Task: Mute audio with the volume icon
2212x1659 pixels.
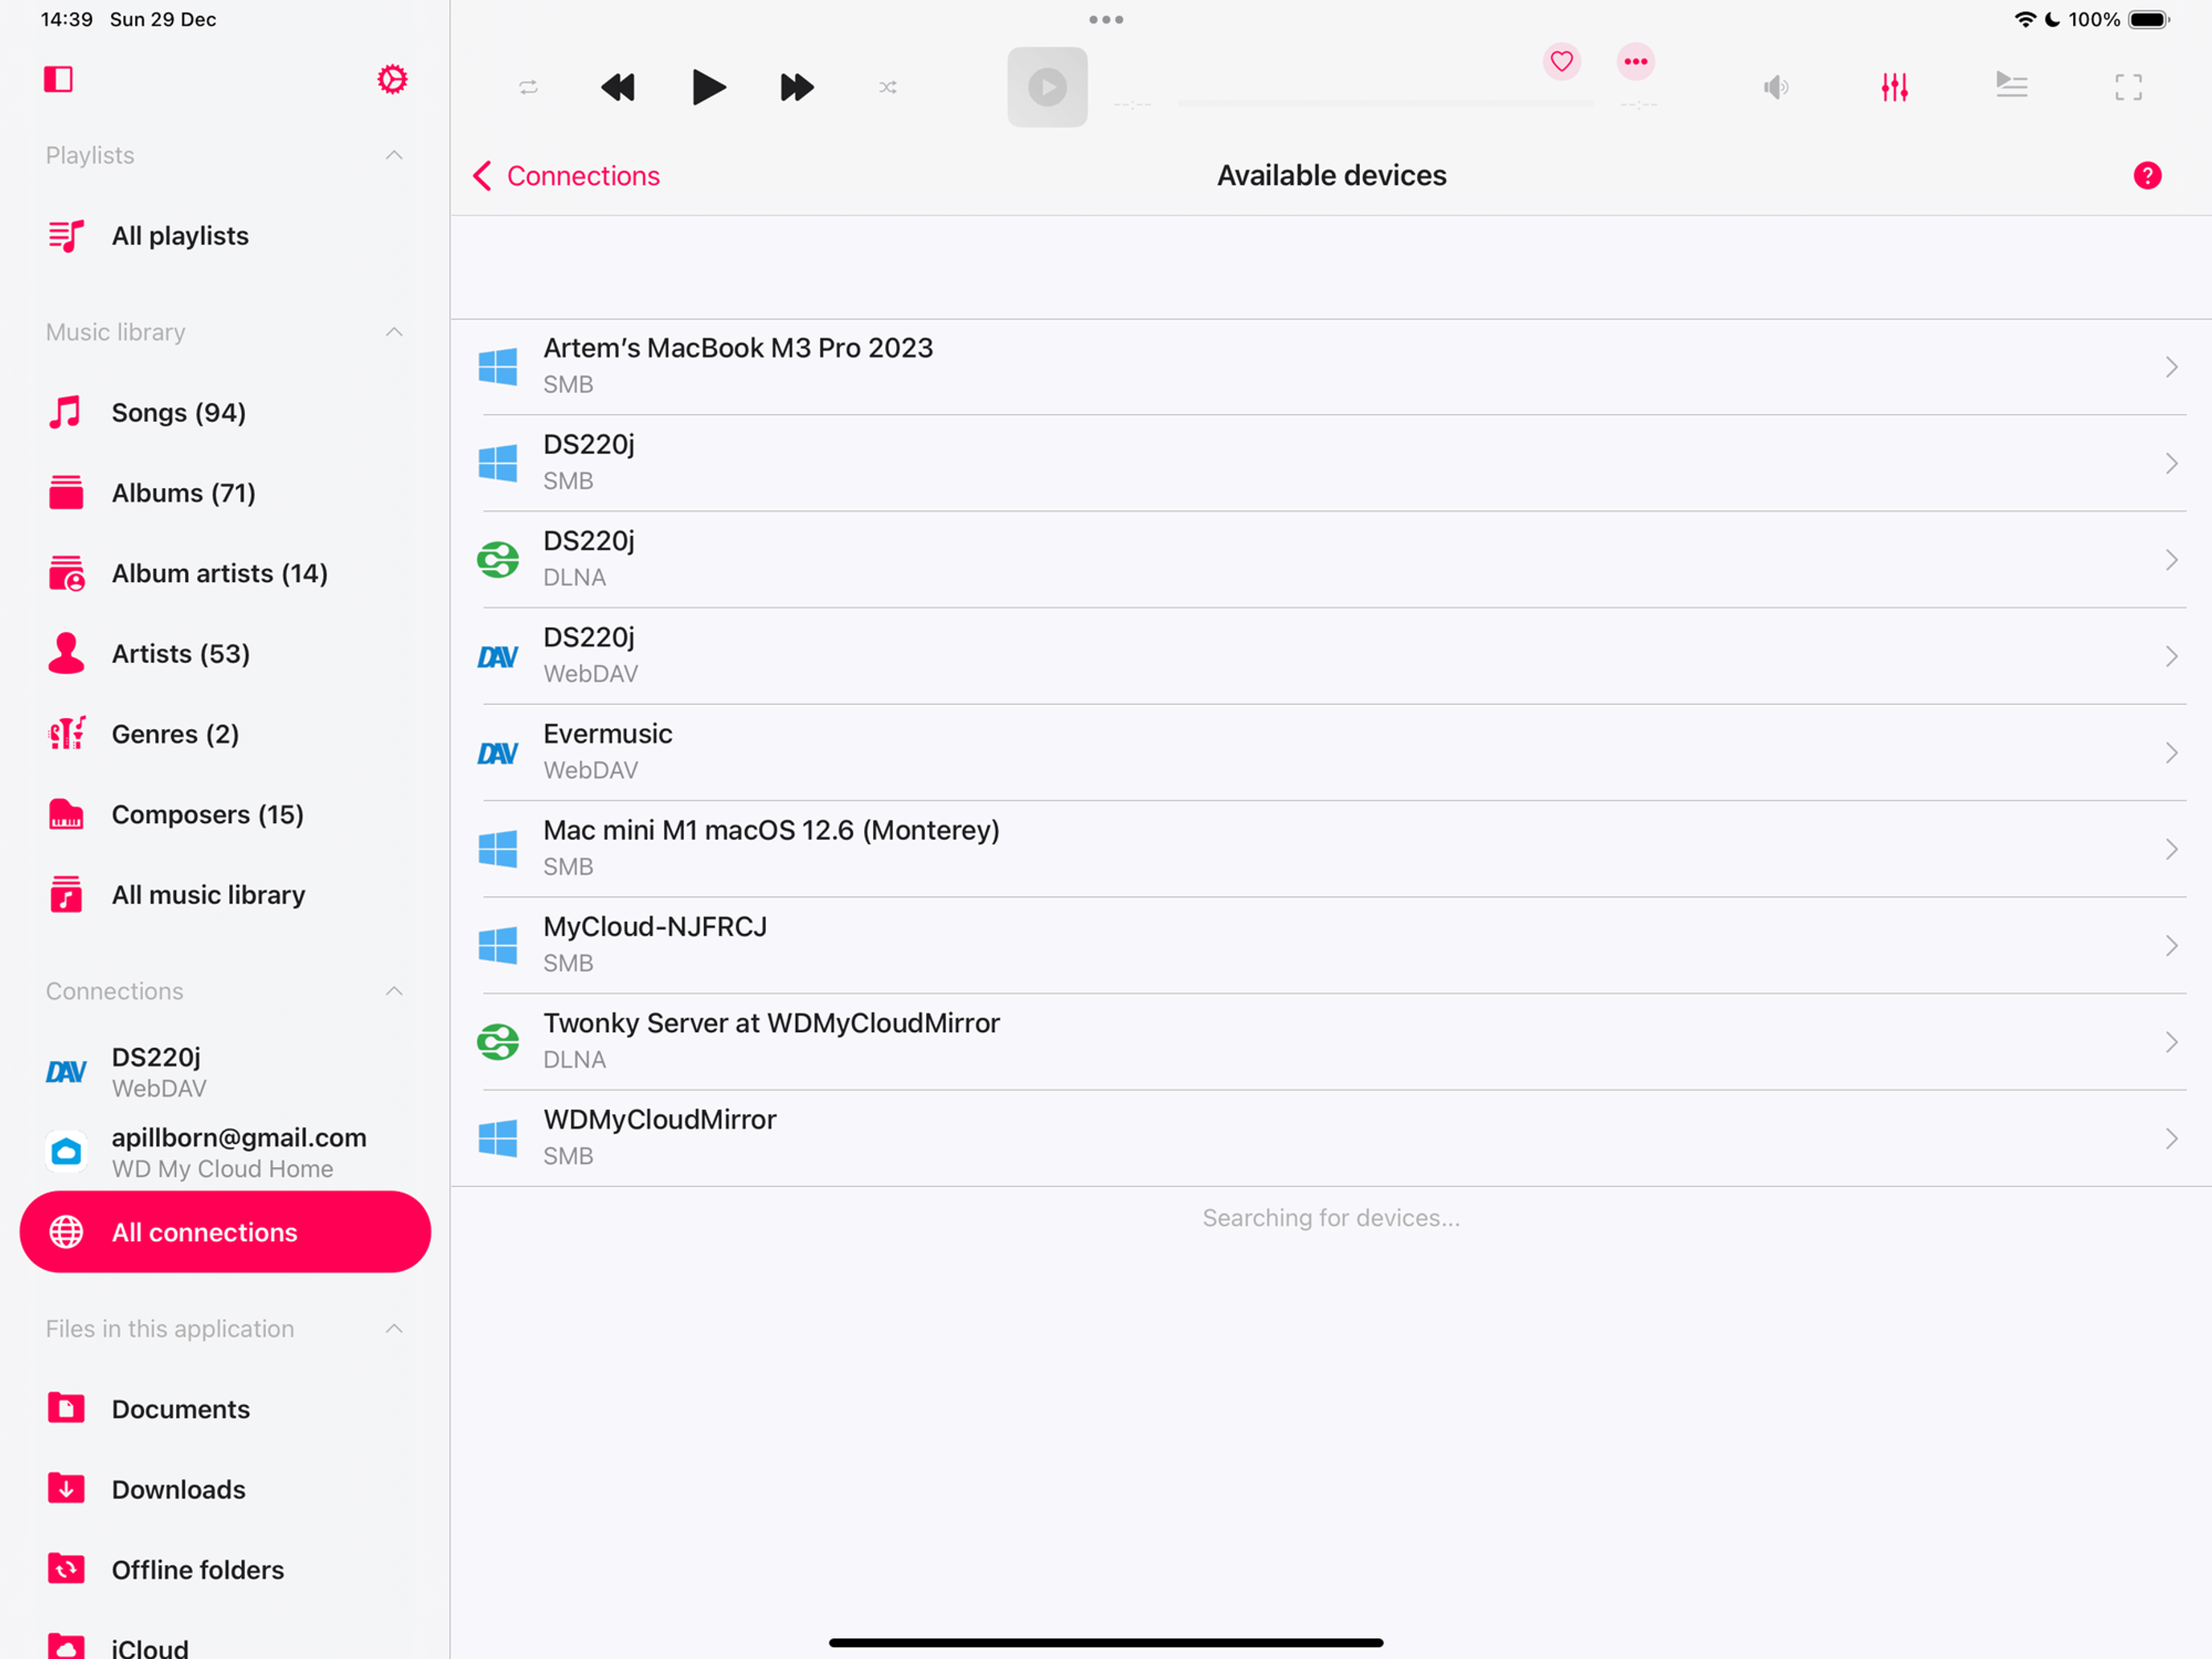Action: (1776, 87)
